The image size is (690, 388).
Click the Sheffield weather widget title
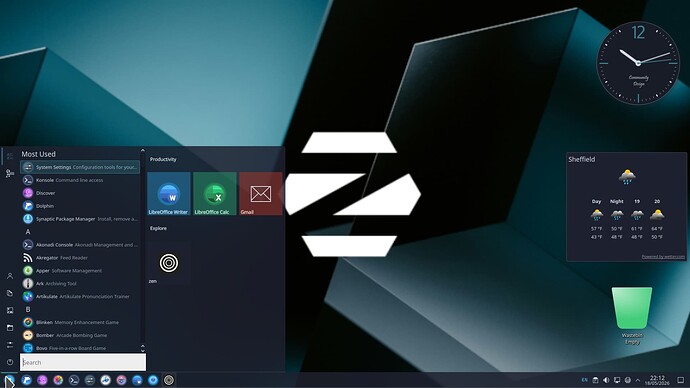click(582, 159)
